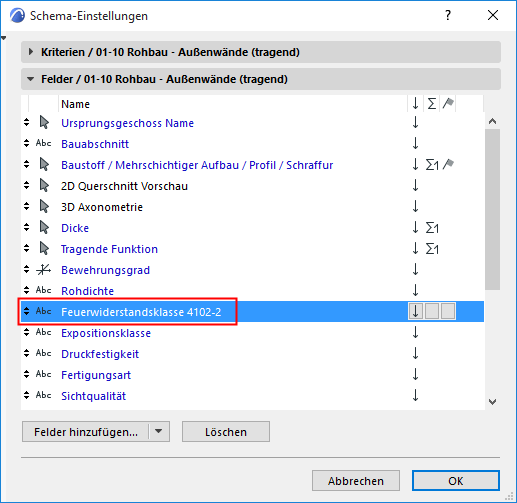The image size is (517, 503).
Task: Collapse the Felder panel
Action: 31,79
